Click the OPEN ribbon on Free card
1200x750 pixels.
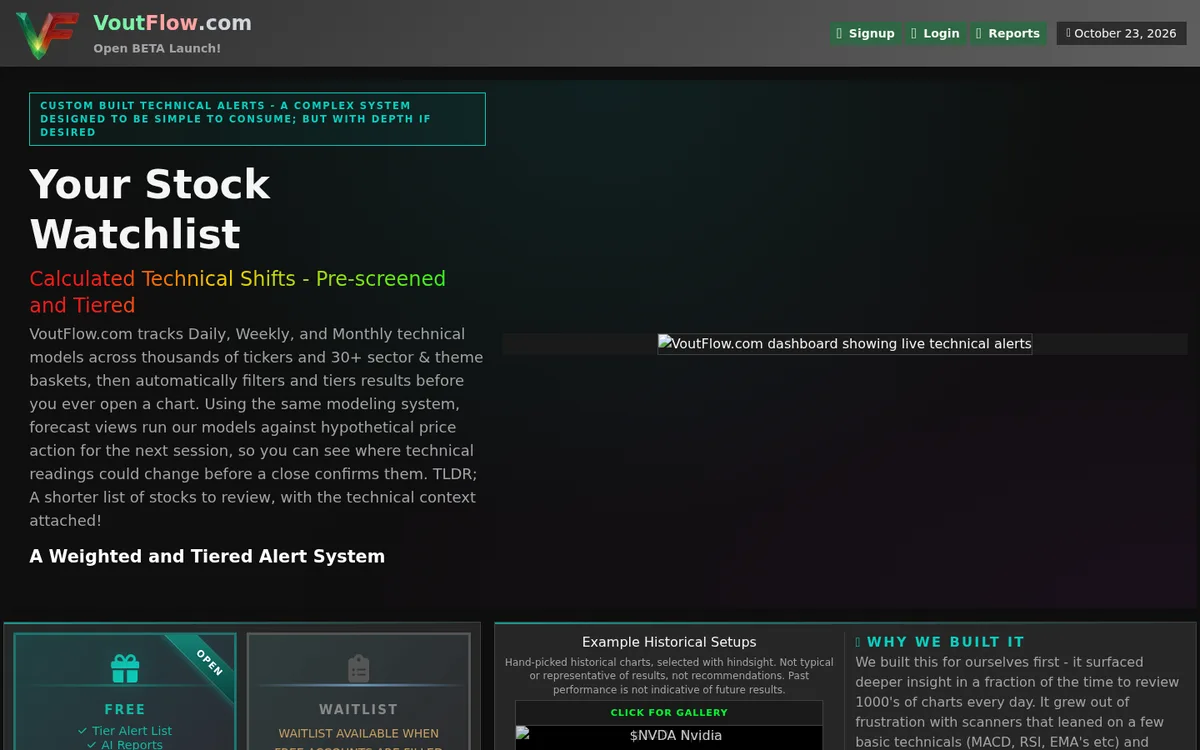click(x=209, y=661)
